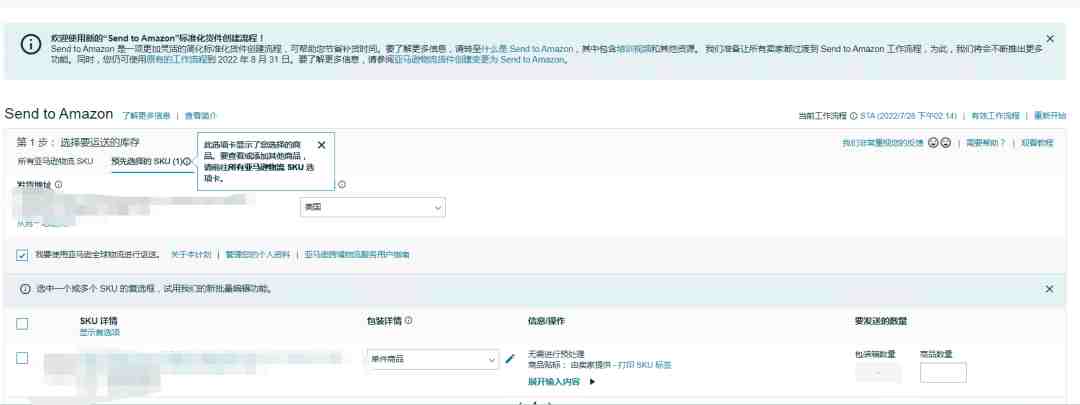The image size is (1080, 405).
Task: Open the 单件商品 packing dropdown
Action: 433,359
